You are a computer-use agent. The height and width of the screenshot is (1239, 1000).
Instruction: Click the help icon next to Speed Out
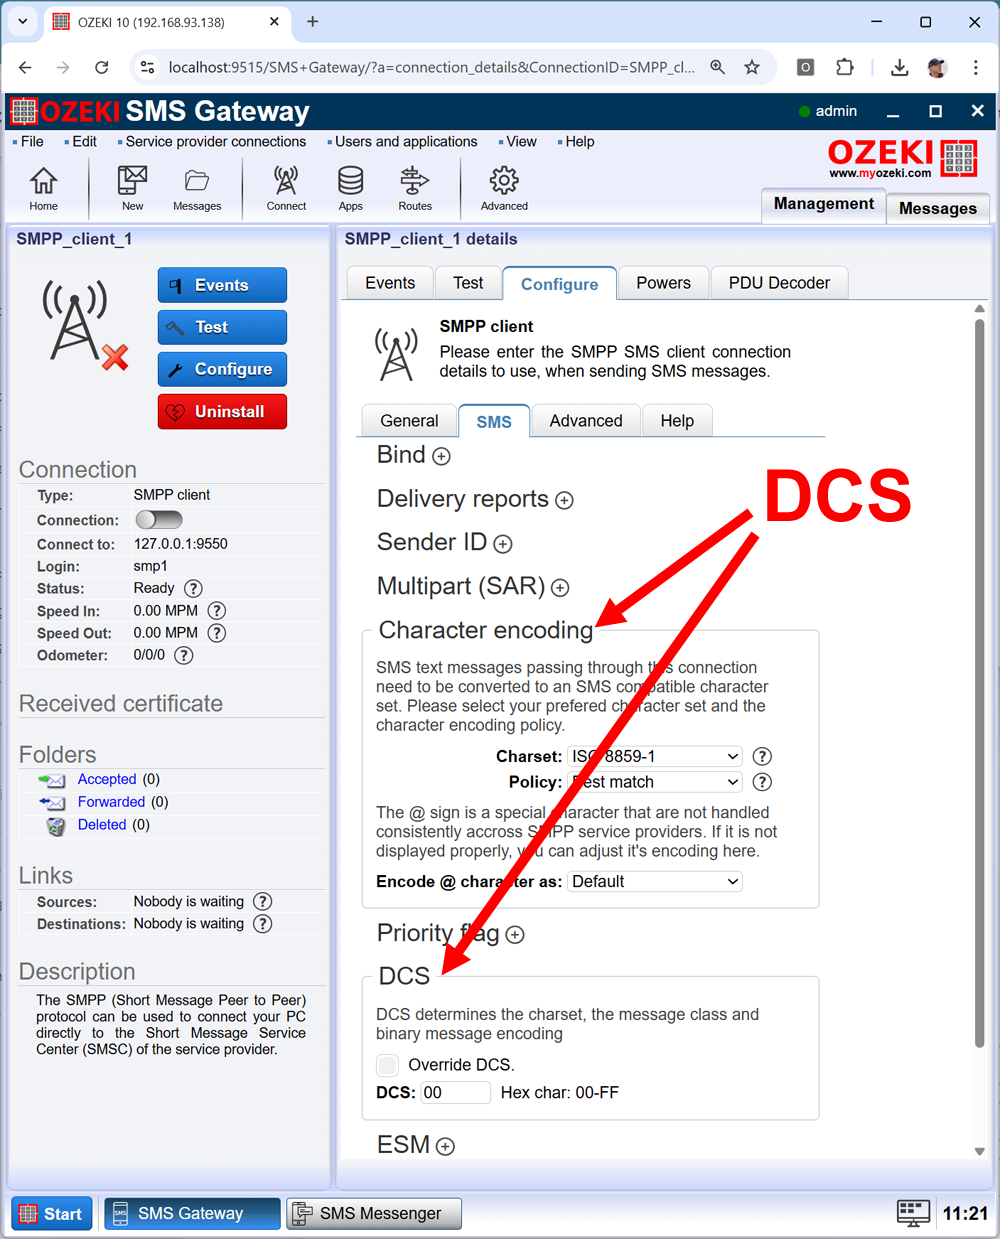click(216, 633)
